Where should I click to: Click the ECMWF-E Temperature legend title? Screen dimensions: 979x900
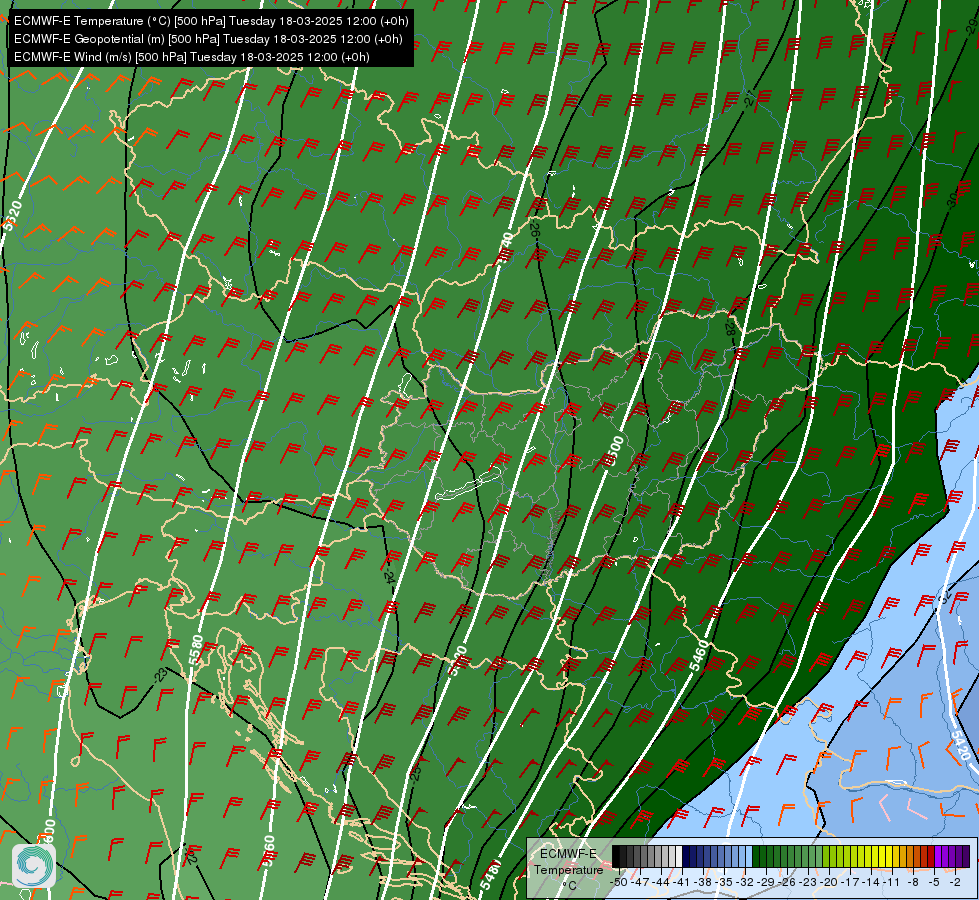click(568, 861)
